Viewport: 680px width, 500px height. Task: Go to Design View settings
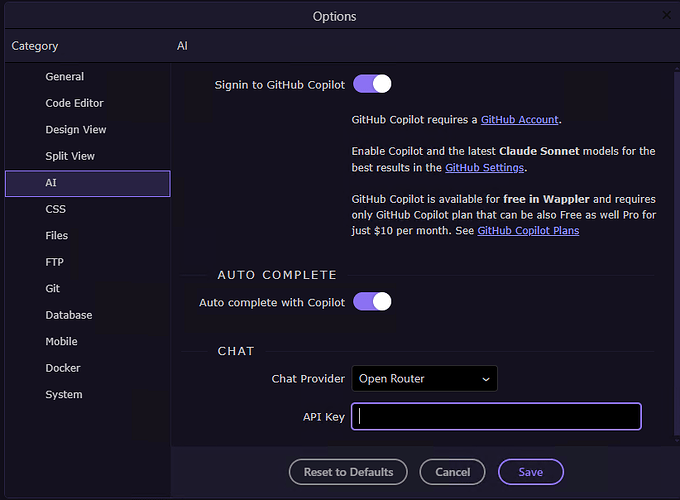pos(88,130)
